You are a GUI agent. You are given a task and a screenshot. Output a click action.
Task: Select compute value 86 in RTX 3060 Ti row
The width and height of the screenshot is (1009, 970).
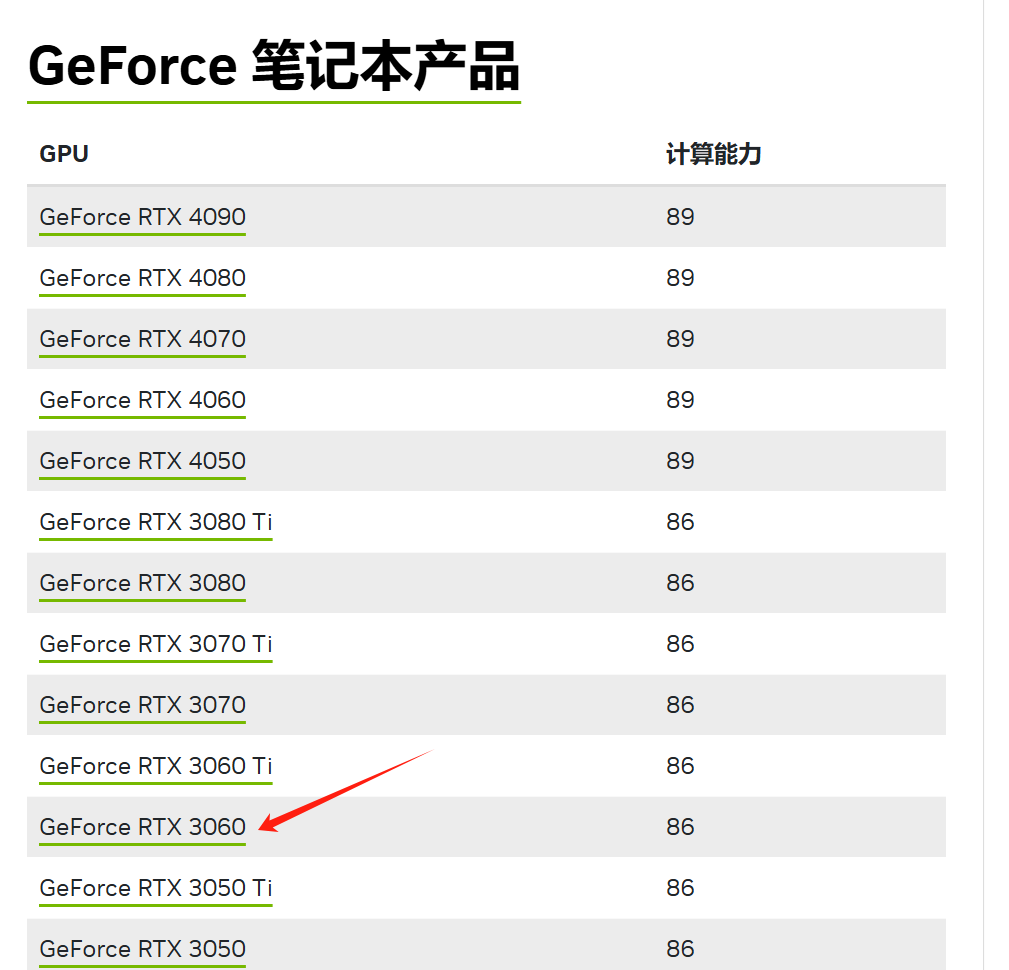tap(680, 767)
